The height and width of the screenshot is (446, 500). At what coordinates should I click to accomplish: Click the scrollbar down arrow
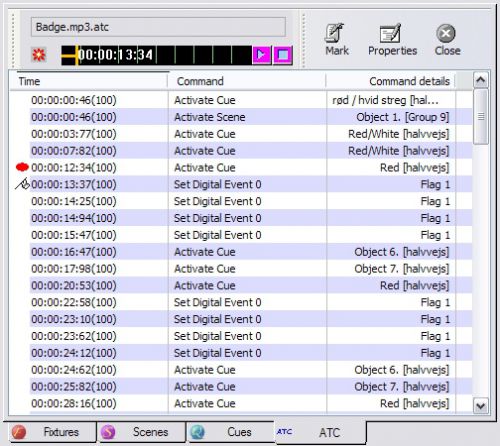tap(481, 406)
